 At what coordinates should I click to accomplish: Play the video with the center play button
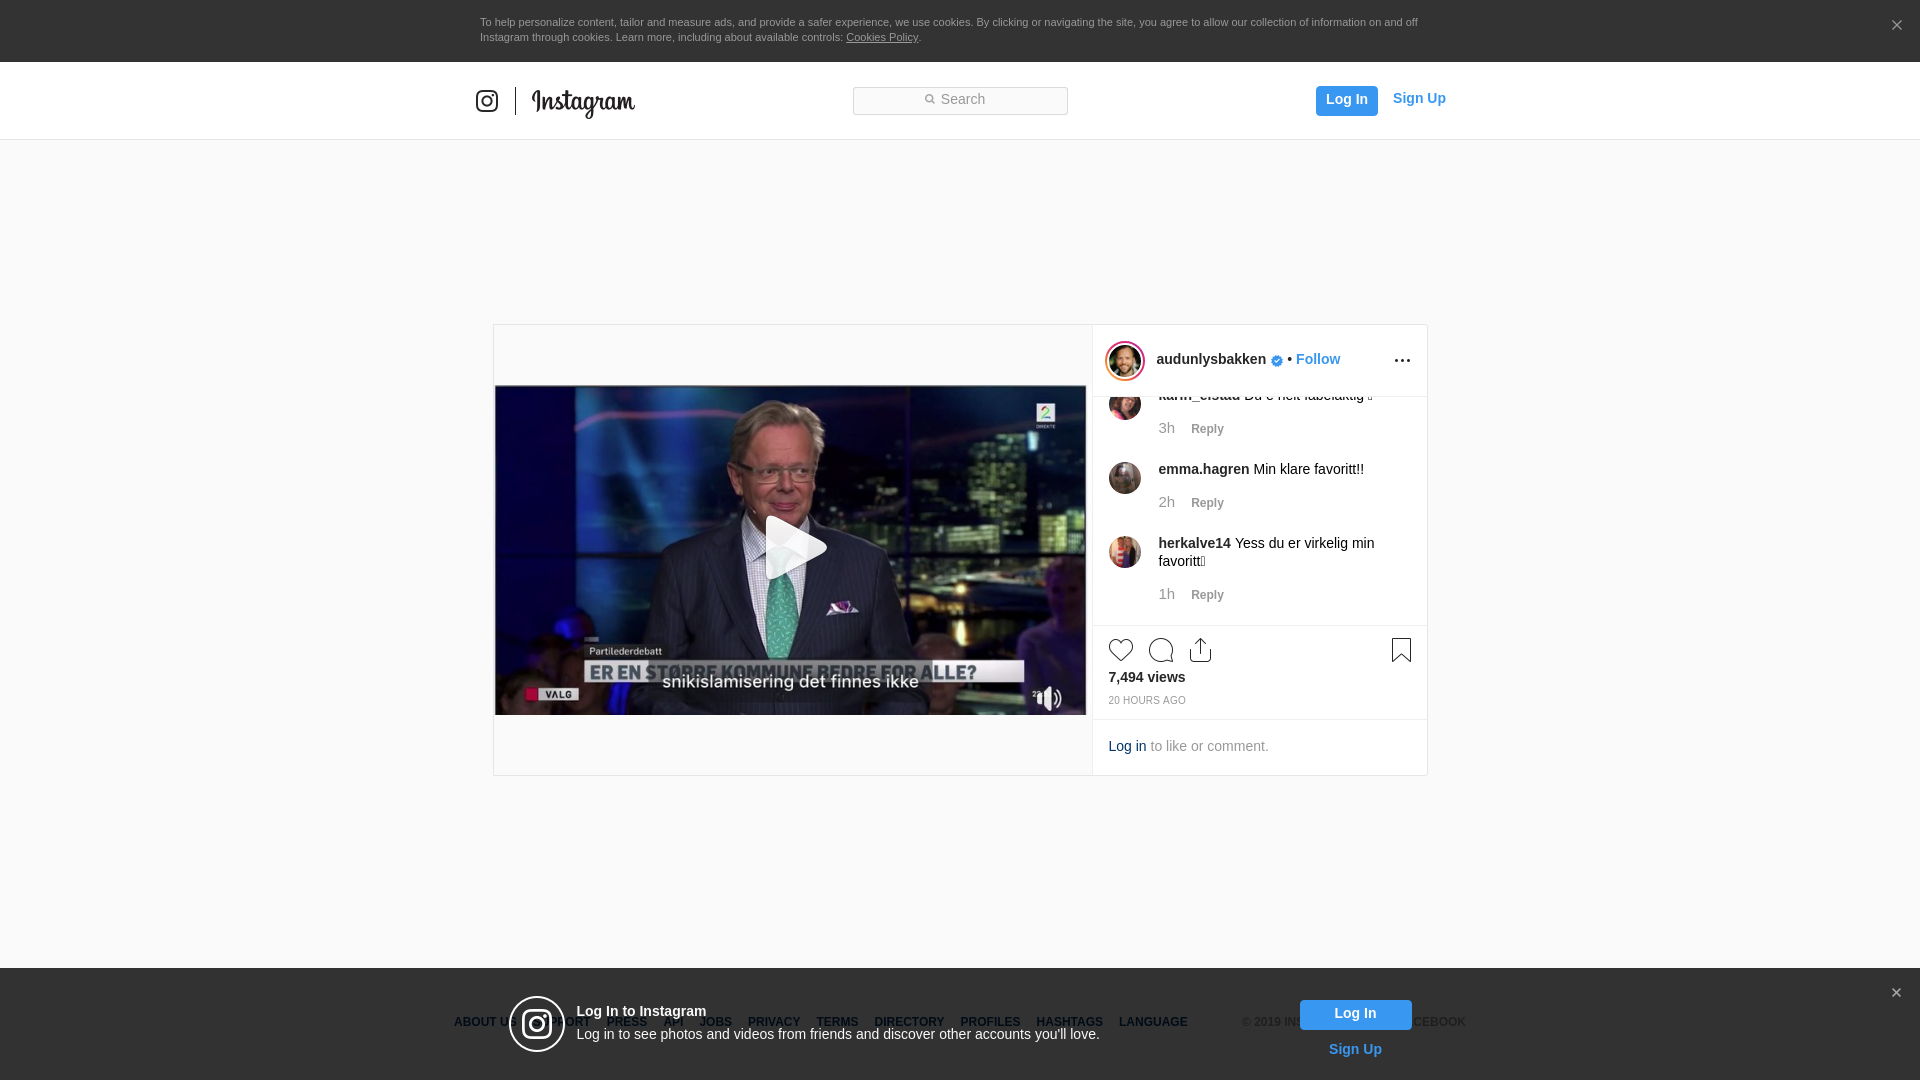coord(795,548)
